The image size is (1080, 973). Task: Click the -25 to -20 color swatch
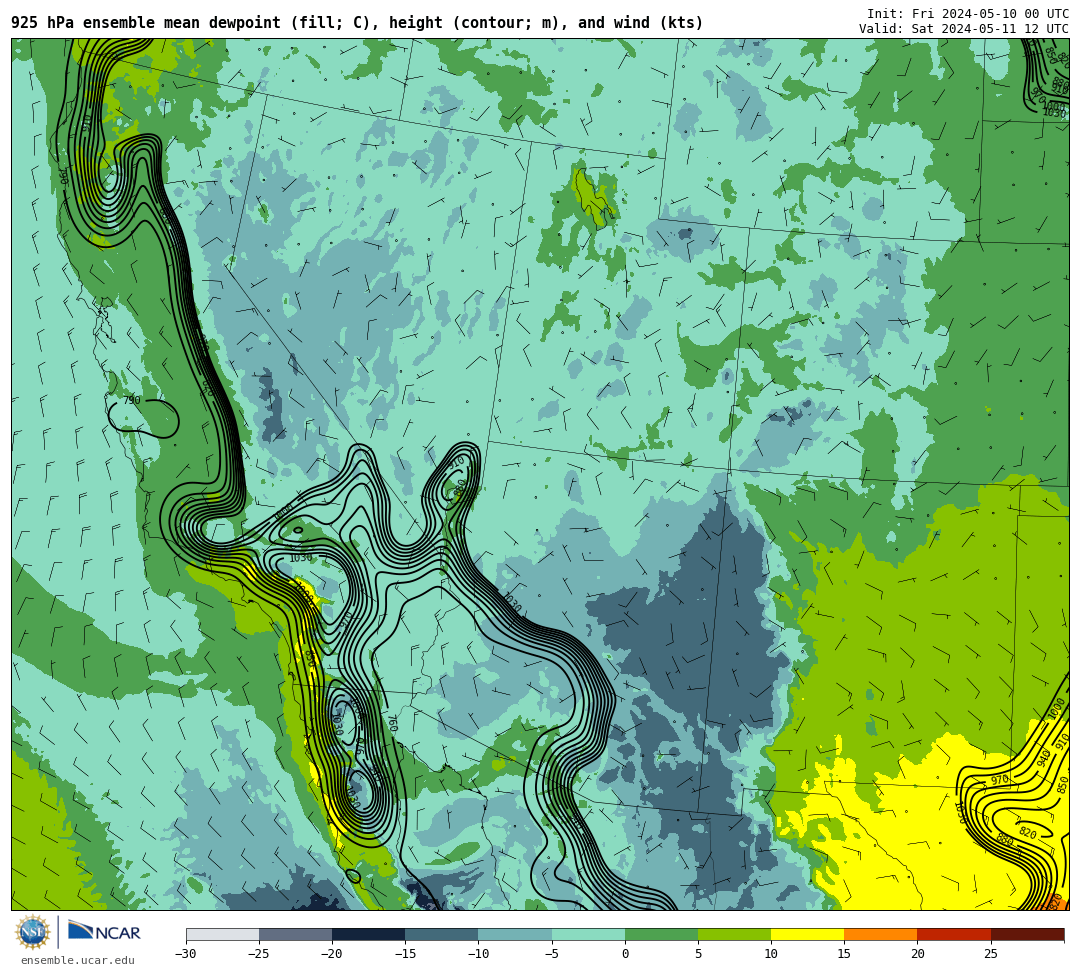[295, 934]
